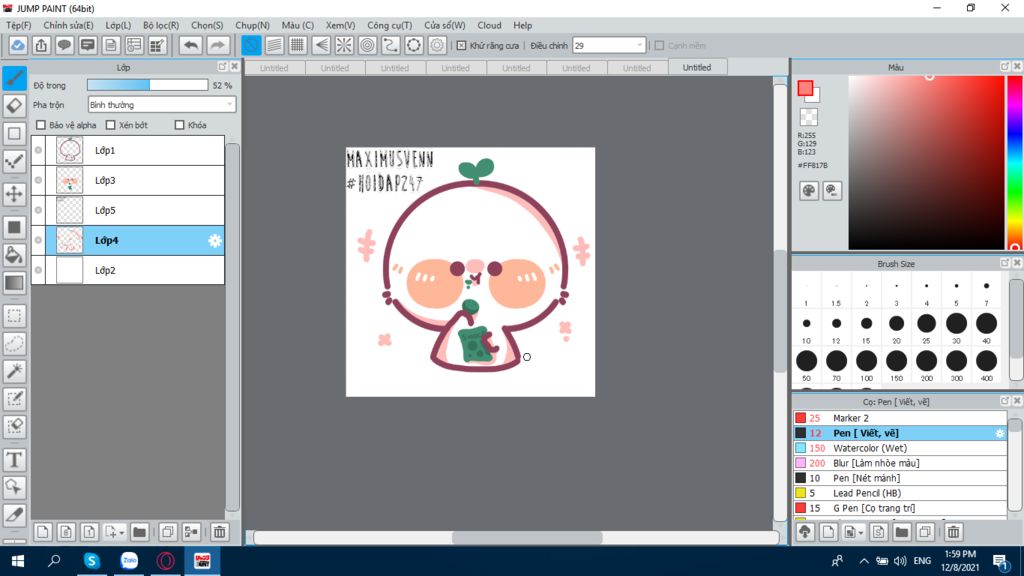1024x576 pixels.
Task: Open Skype from the taskbar
Action: 91,561
